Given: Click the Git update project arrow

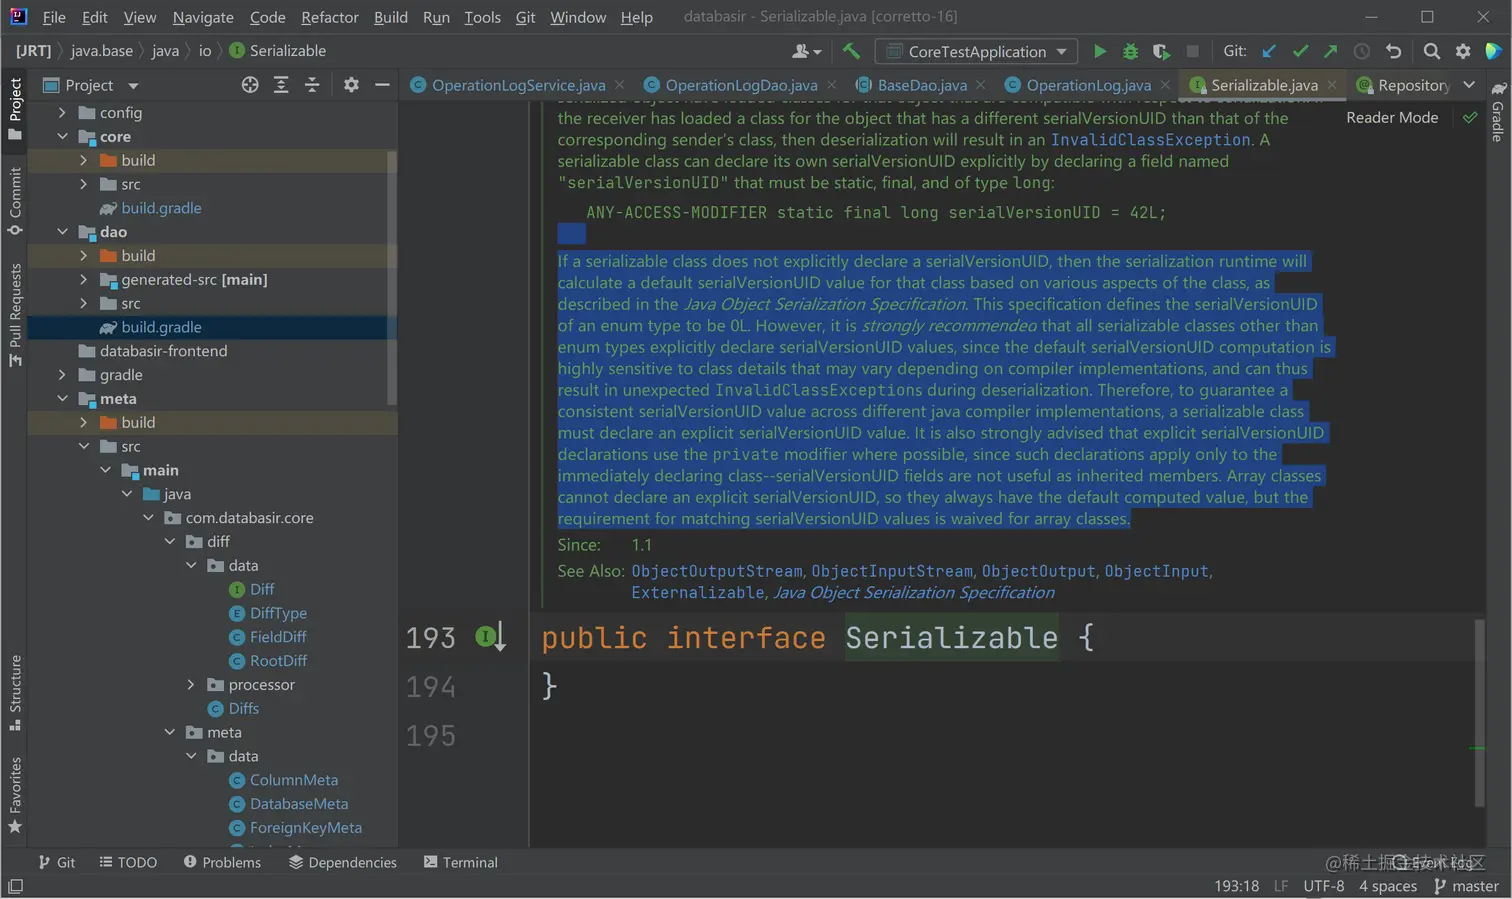Looking at the screenshot, I should point(1269,51).
